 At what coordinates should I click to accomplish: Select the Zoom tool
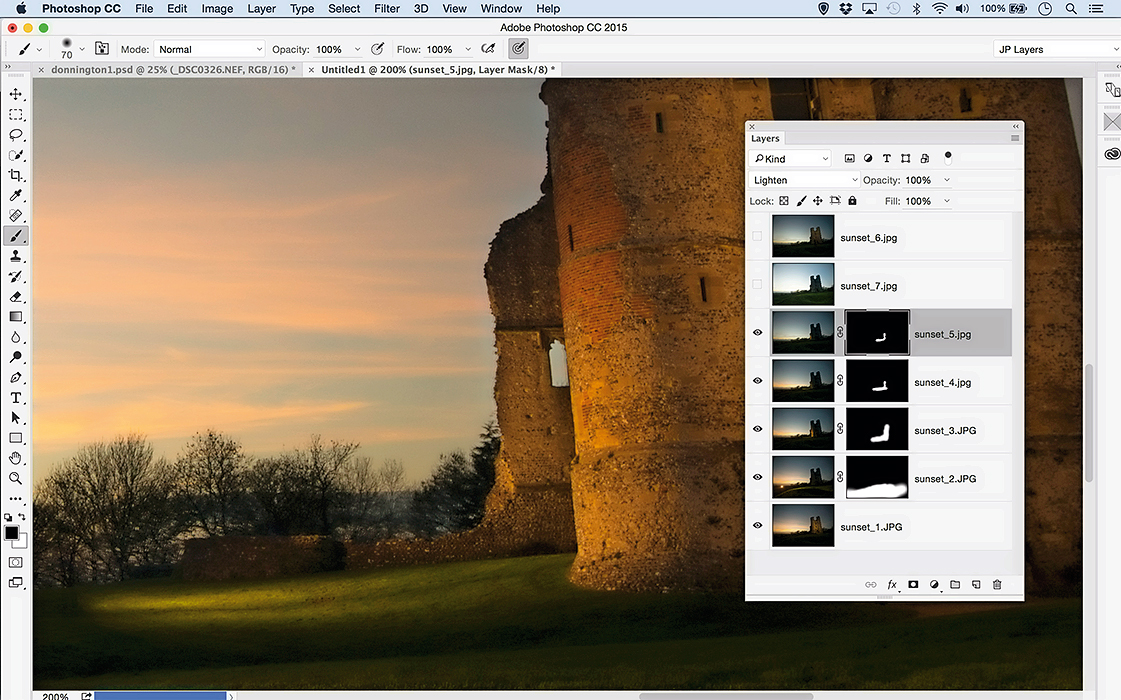click(x=16, y=478)
